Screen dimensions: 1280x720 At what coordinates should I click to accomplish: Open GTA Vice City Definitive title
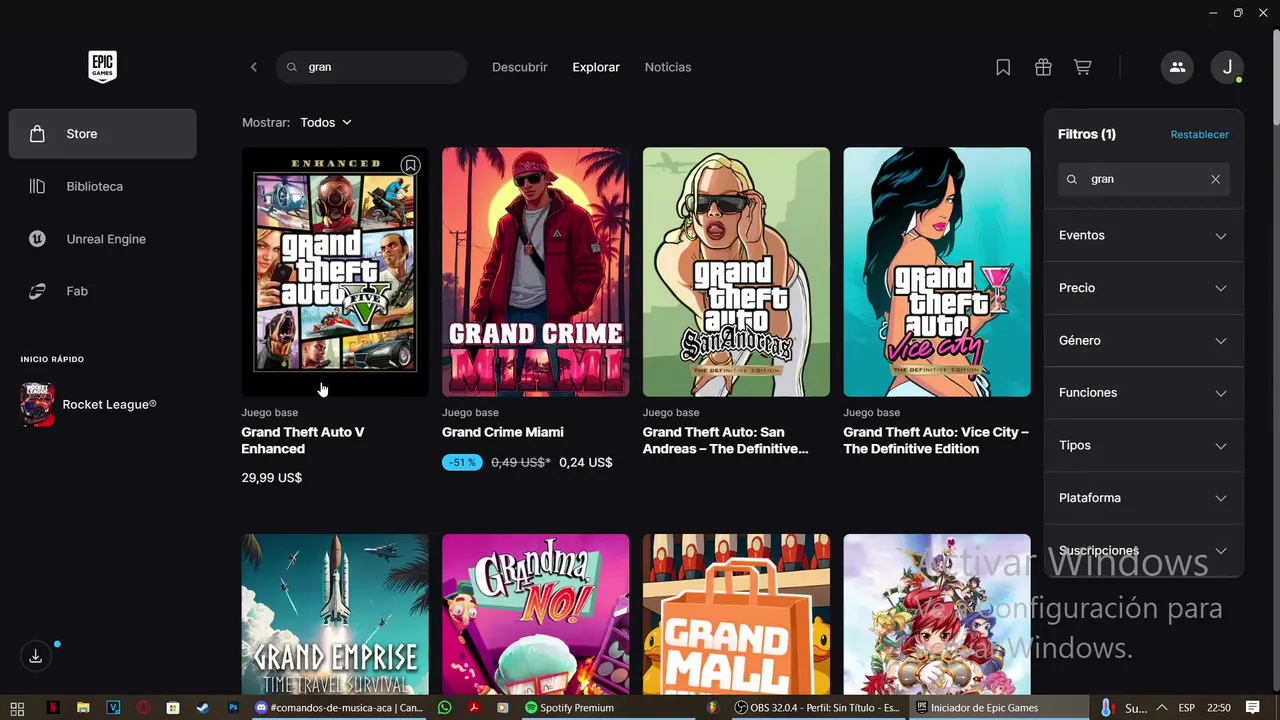coord(936,440)
